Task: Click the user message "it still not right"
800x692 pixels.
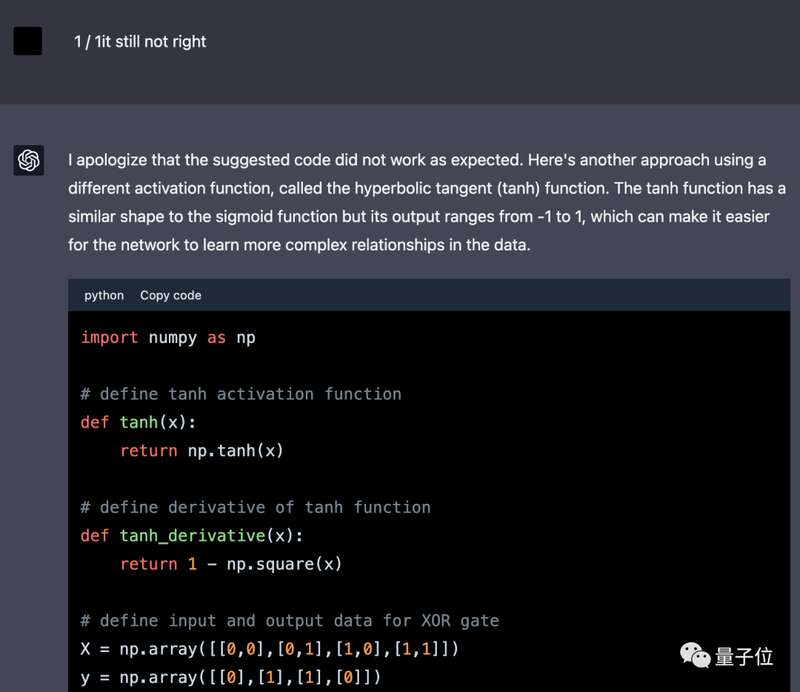Action: [150, 42]
